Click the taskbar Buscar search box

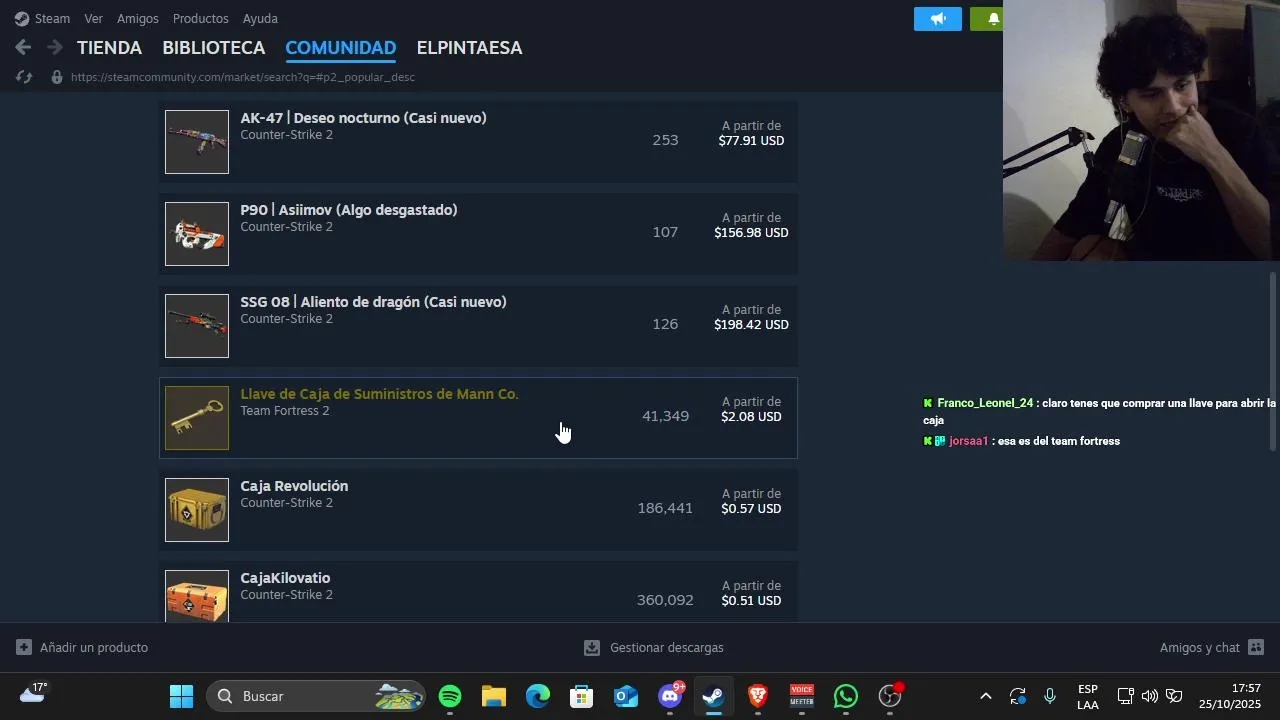point(316,696)
